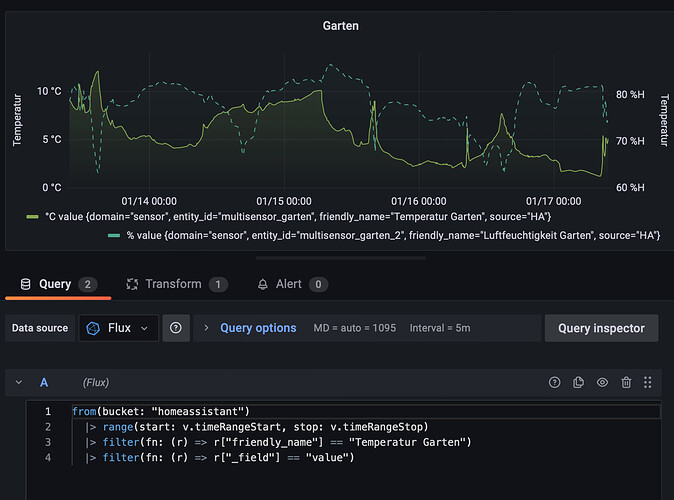The height and width of the screenshot is (500, 674).
Task: Click the left Temperatur axis title
Action: [17, 120]
